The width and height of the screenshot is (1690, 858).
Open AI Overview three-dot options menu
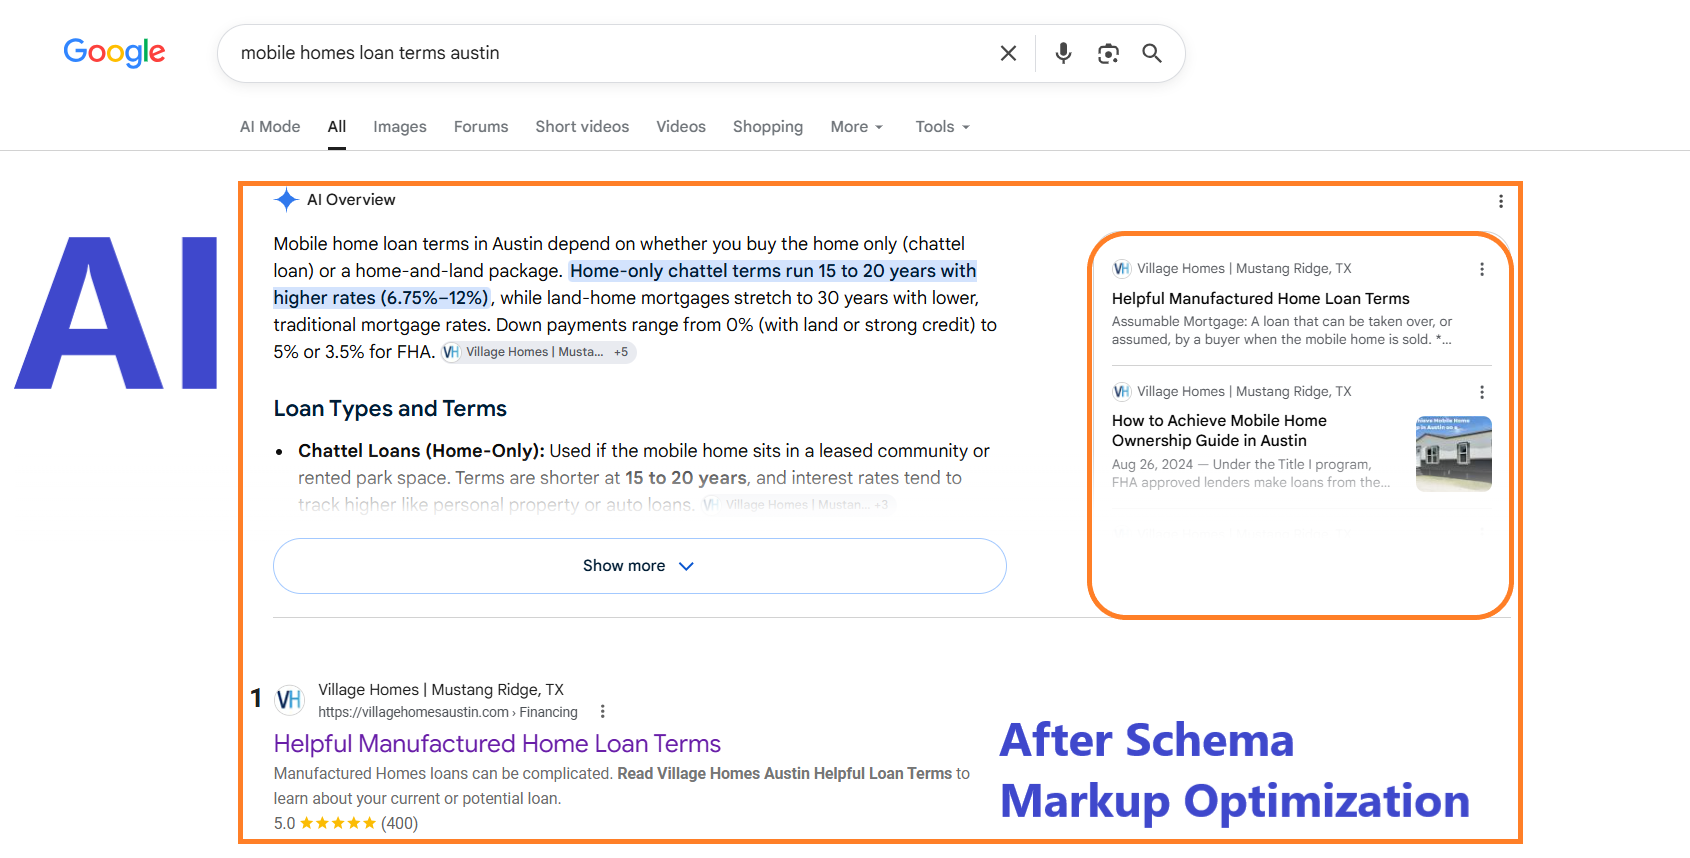(1501, 201)
